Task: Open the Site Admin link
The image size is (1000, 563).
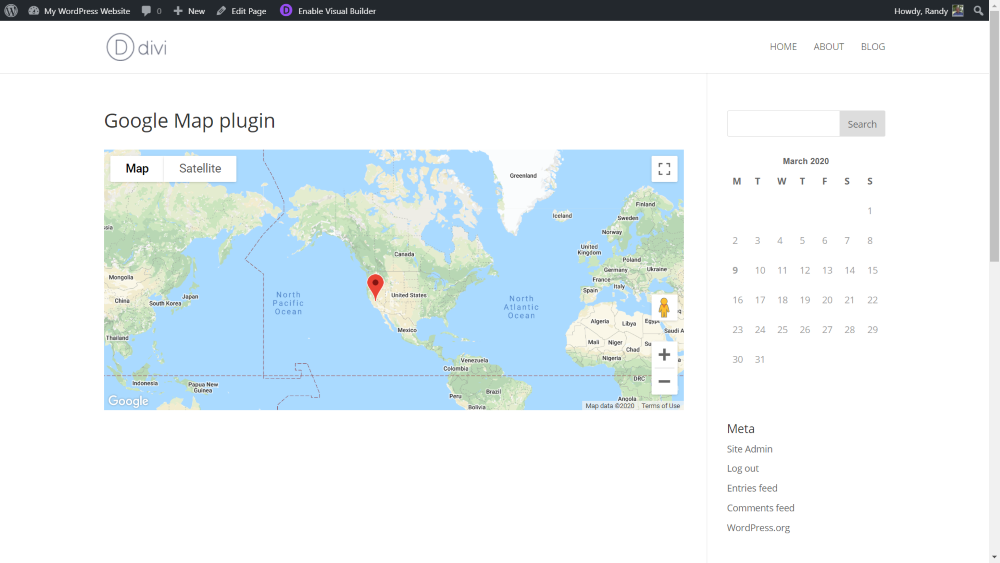Action: (x=749, y=449)
